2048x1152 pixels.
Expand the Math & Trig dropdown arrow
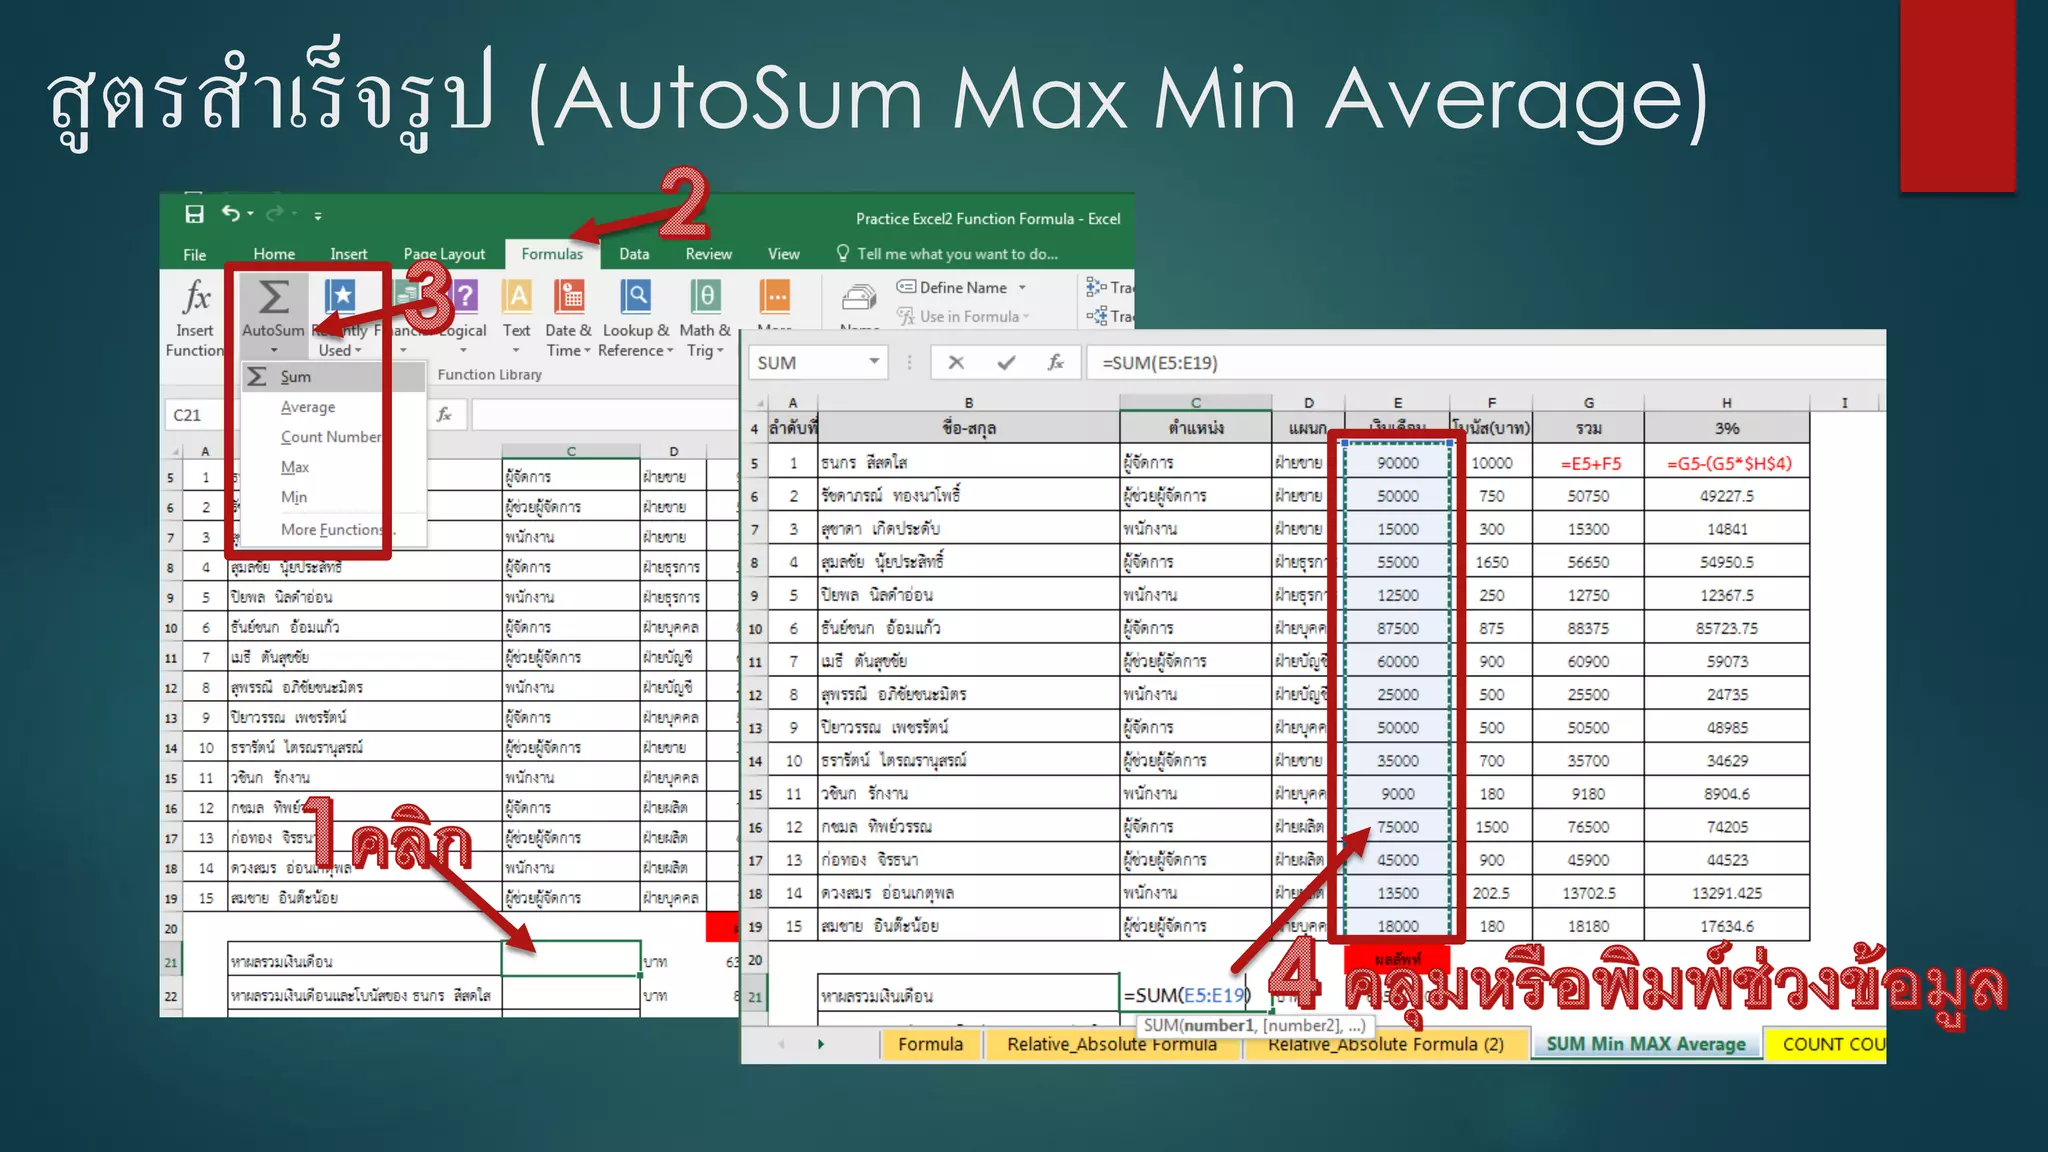(x=720, y=351)
